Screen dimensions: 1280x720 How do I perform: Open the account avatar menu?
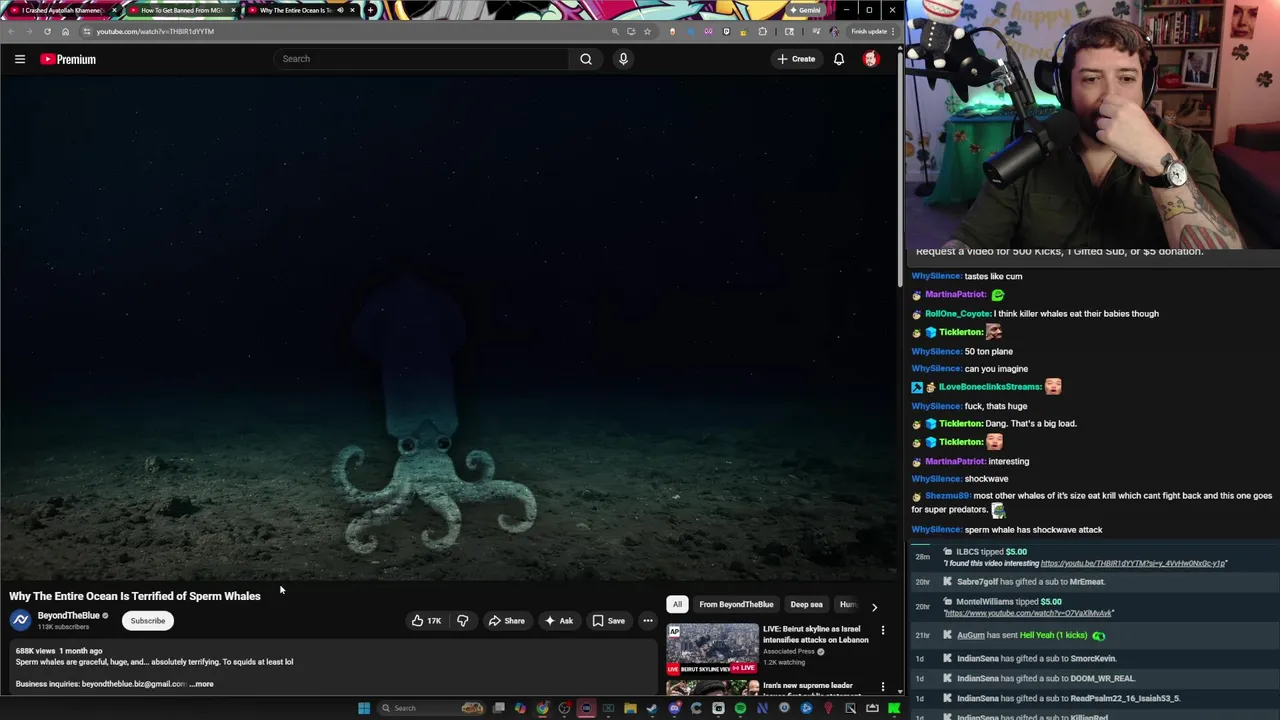click(x=871, y=59)
